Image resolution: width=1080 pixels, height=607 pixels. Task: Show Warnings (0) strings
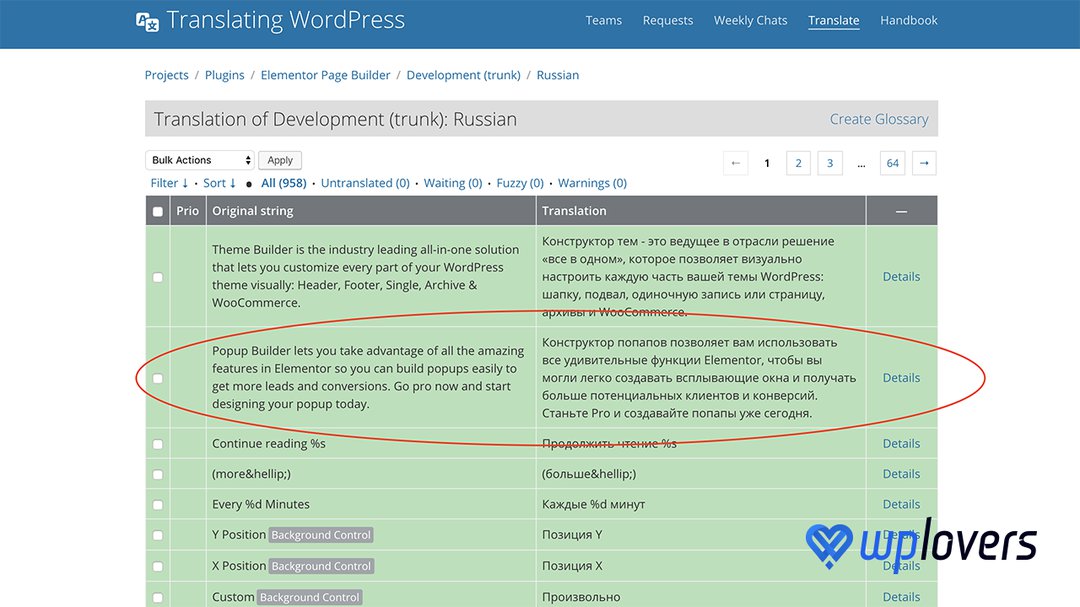tap(592, 183)
